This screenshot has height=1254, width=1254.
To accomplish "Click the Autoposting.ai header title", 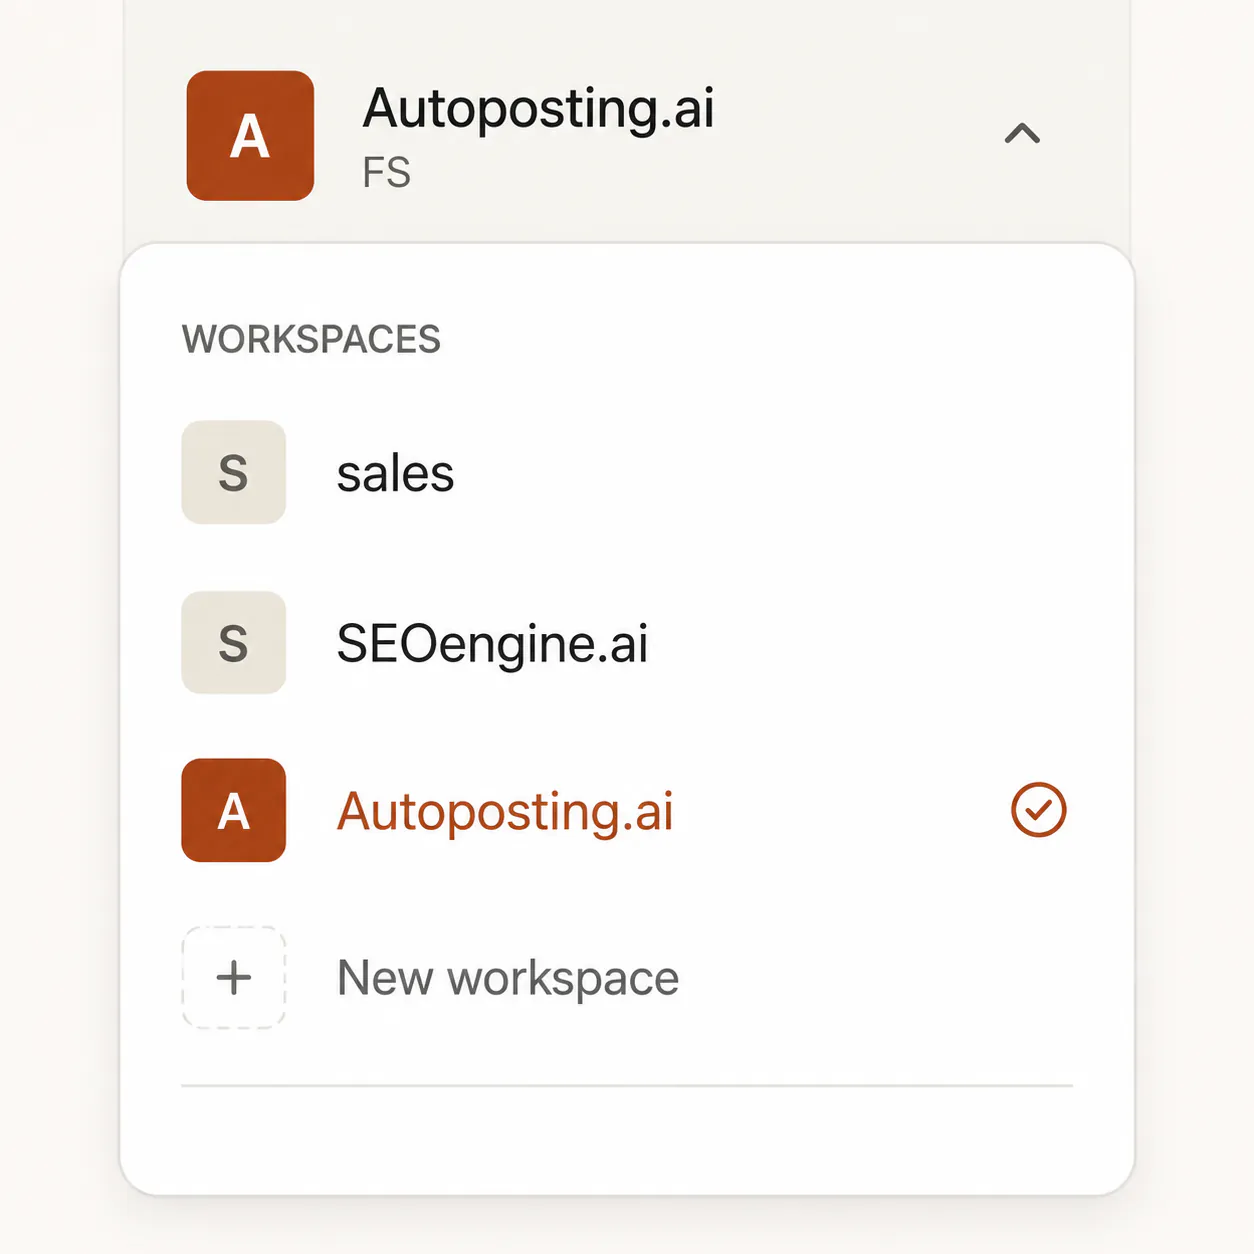I will (538, 108).
